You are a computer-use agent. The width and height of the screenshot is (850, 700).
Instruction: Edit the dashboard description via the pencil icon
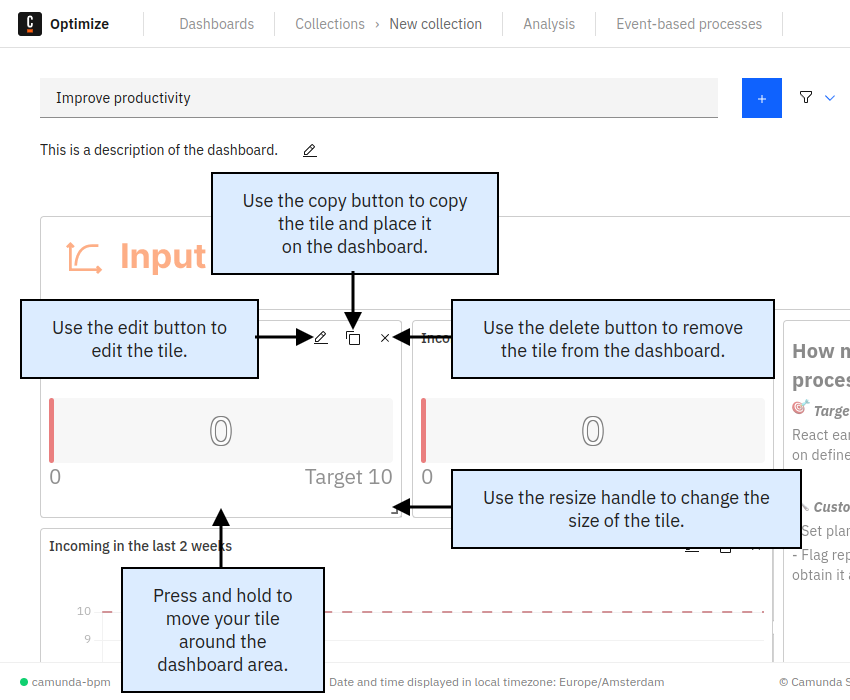309,150
